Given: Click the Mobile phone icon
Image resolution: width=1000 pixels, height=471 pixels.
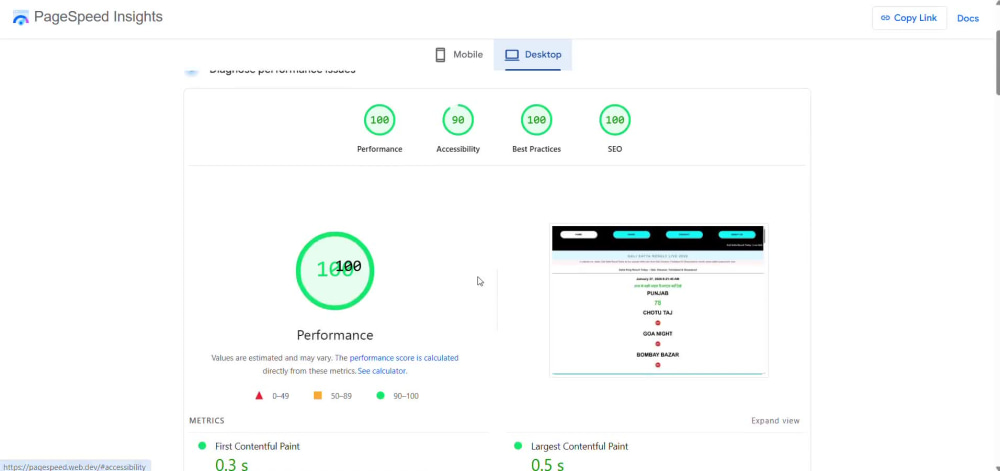Looking at the screenshot, I should (x=440, y=55).
